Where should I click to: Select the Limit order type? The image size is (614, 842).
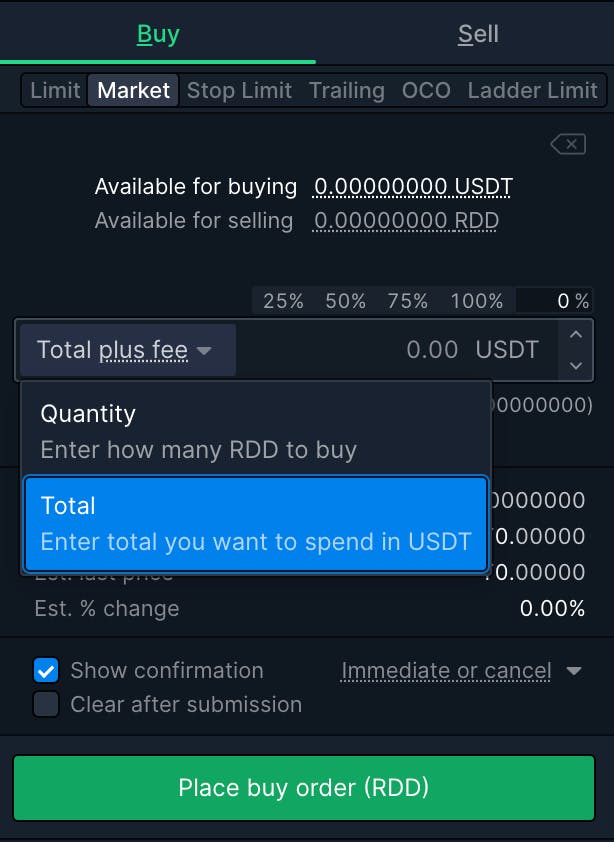tap(55, 90)
